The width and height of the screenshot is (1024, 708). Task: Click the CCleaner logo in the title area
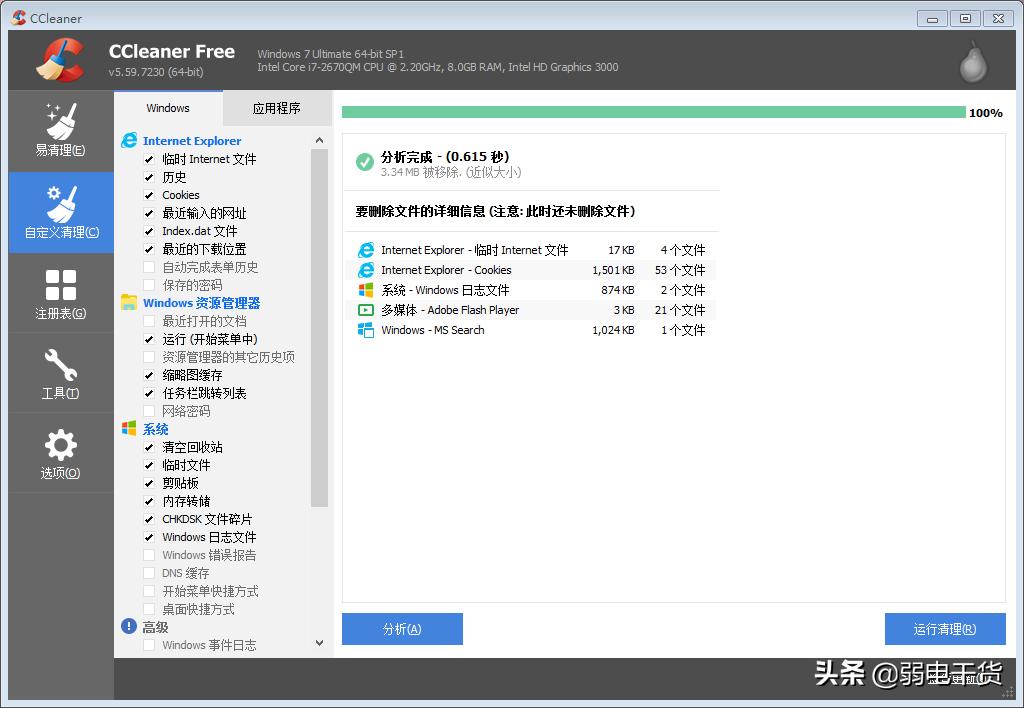(x=60, y=59)
